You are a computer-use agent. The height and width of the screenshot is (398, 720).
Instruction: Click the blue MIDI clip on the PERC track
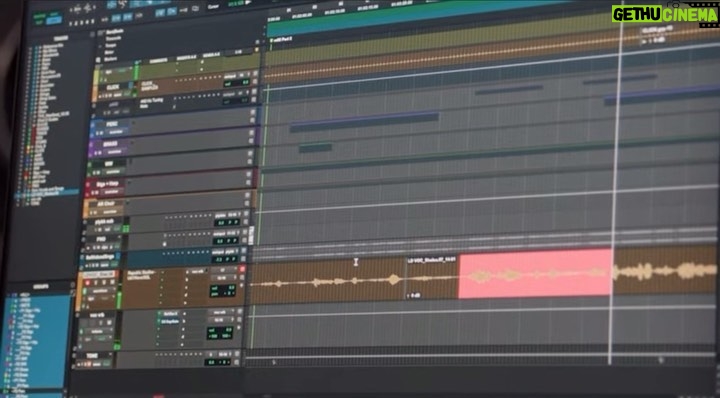(x=364, y=121)
